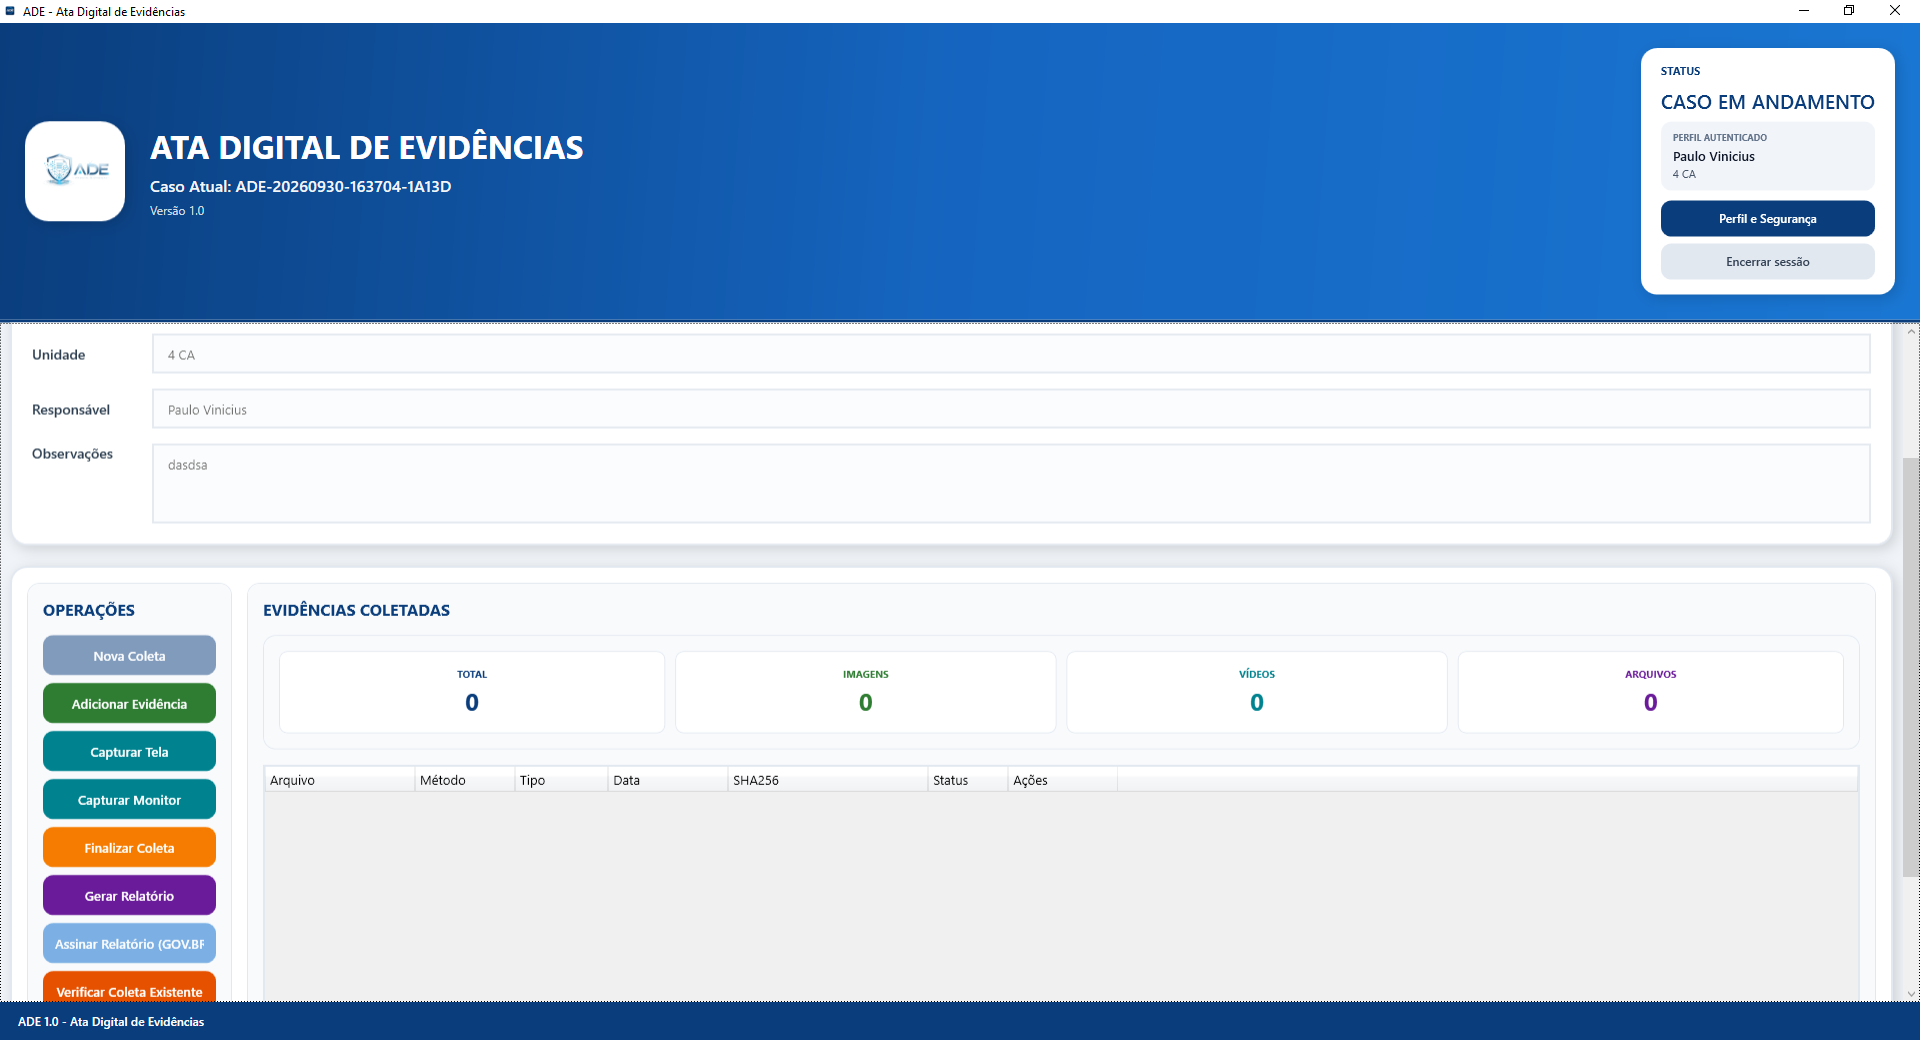This screenshot has width=1920, height=1040.
Task: Click Capturar Tela button
Action: click(x=129, y=752)
